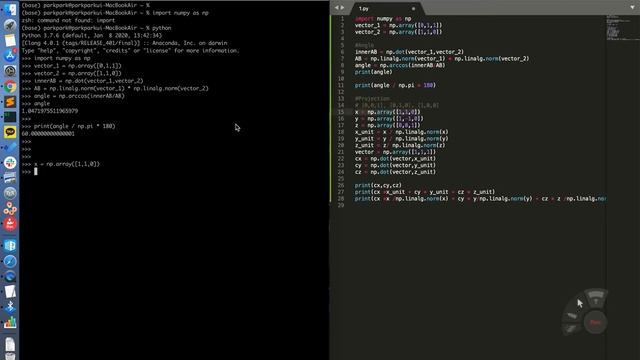Open the red circular app dock icon
The width and height of the screenshot is (640, 360).
point(10,224)
